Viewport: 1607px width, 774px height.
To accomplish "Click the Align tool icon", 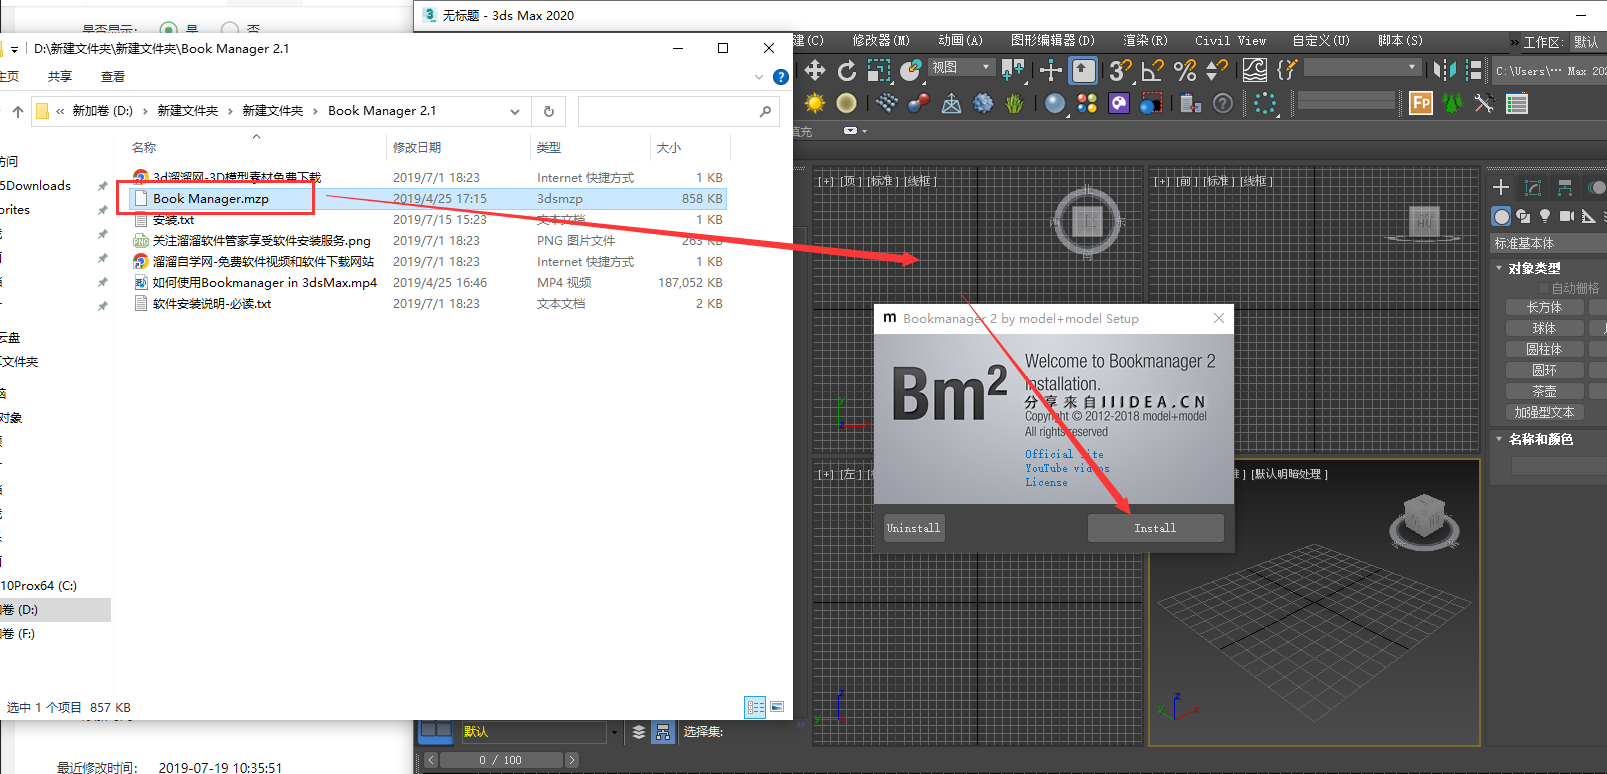I will [1474, 70].
